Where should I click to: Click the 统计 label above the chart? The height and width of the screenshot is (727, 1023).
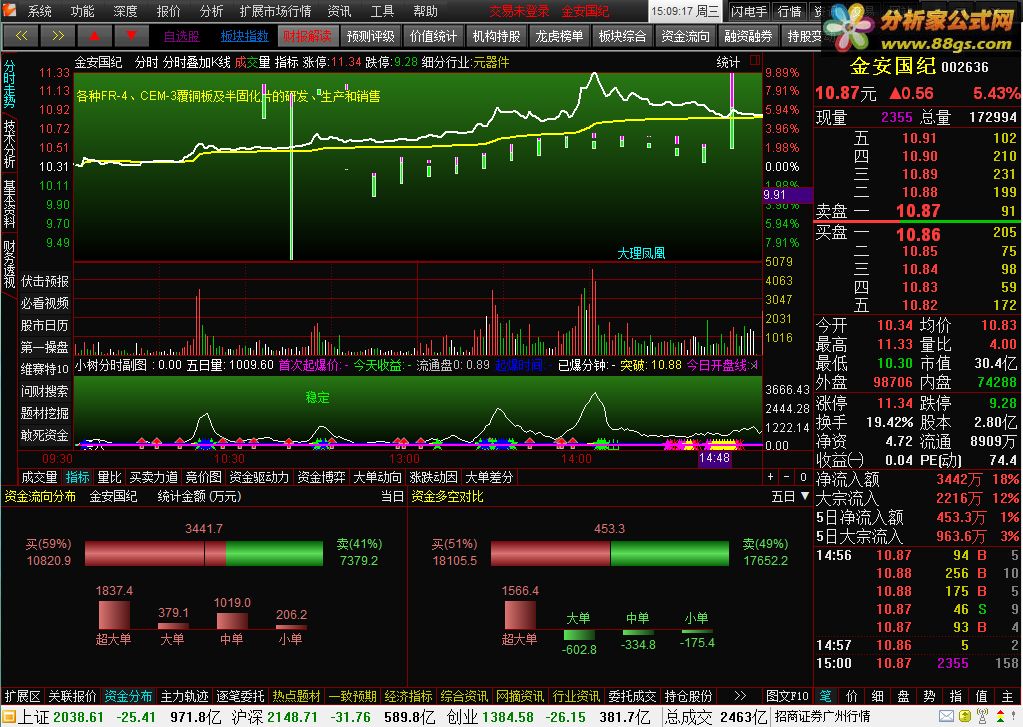point(728,62)
